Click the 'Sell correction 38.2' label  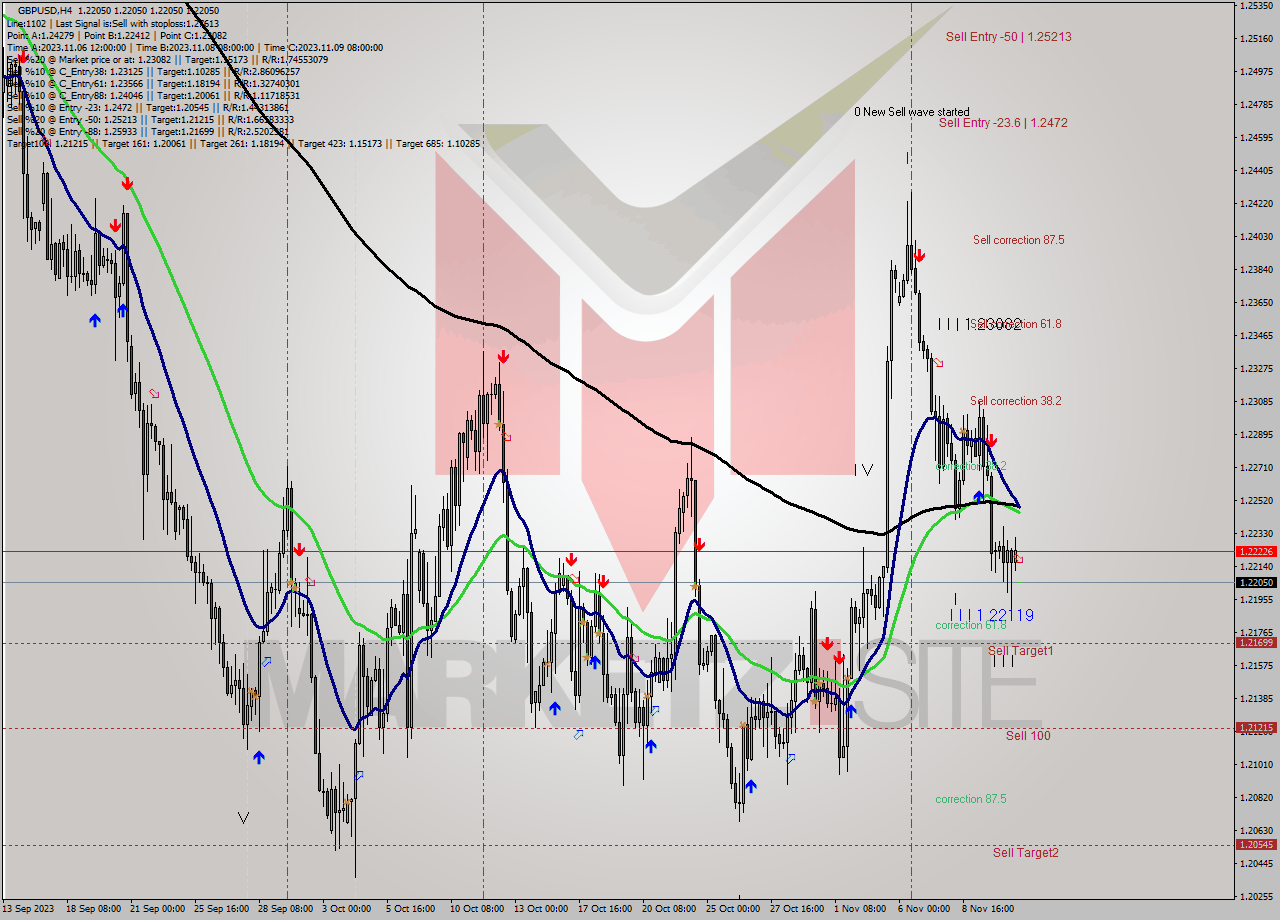click(1015, 401)
